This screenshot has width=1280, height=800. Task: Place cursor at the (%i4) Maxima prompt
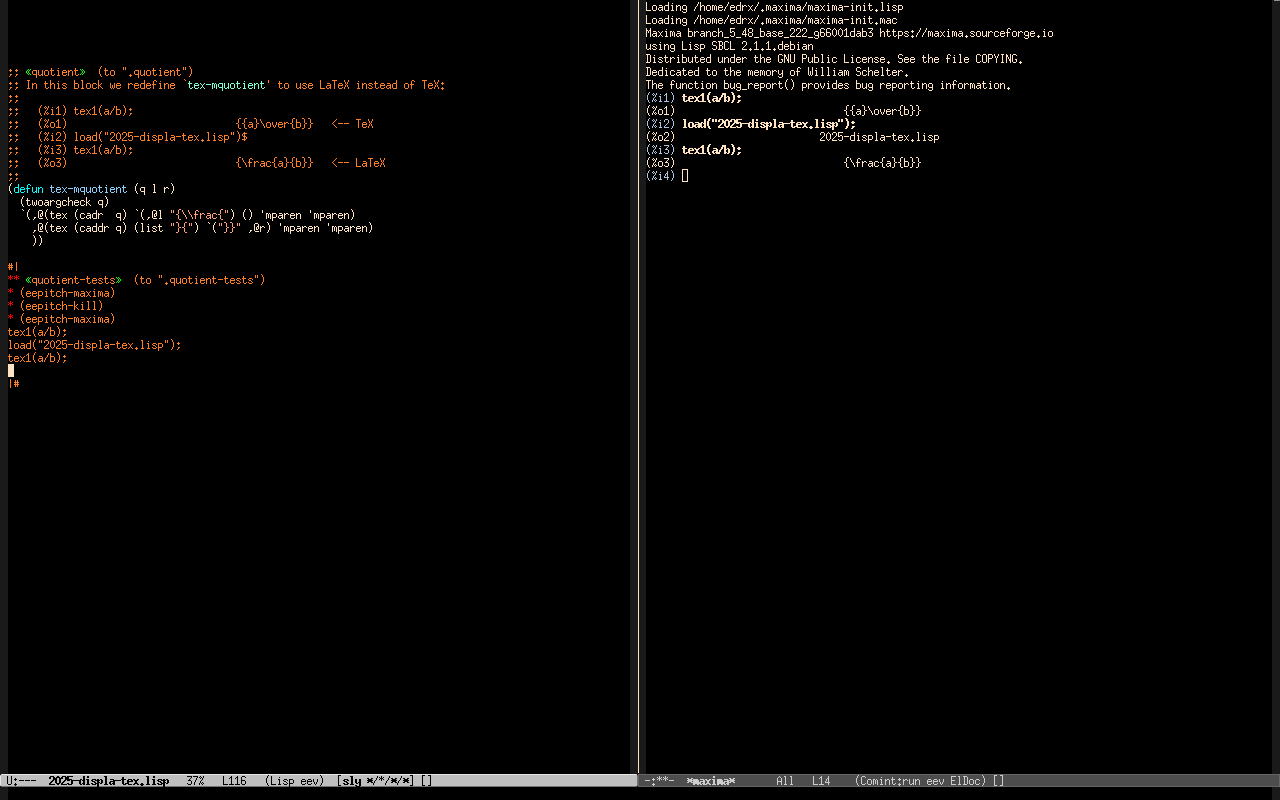pos(685,176)
